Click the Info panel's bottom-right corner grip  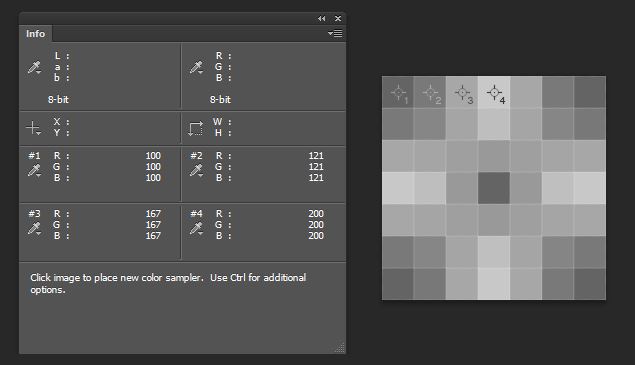(340, 348)
